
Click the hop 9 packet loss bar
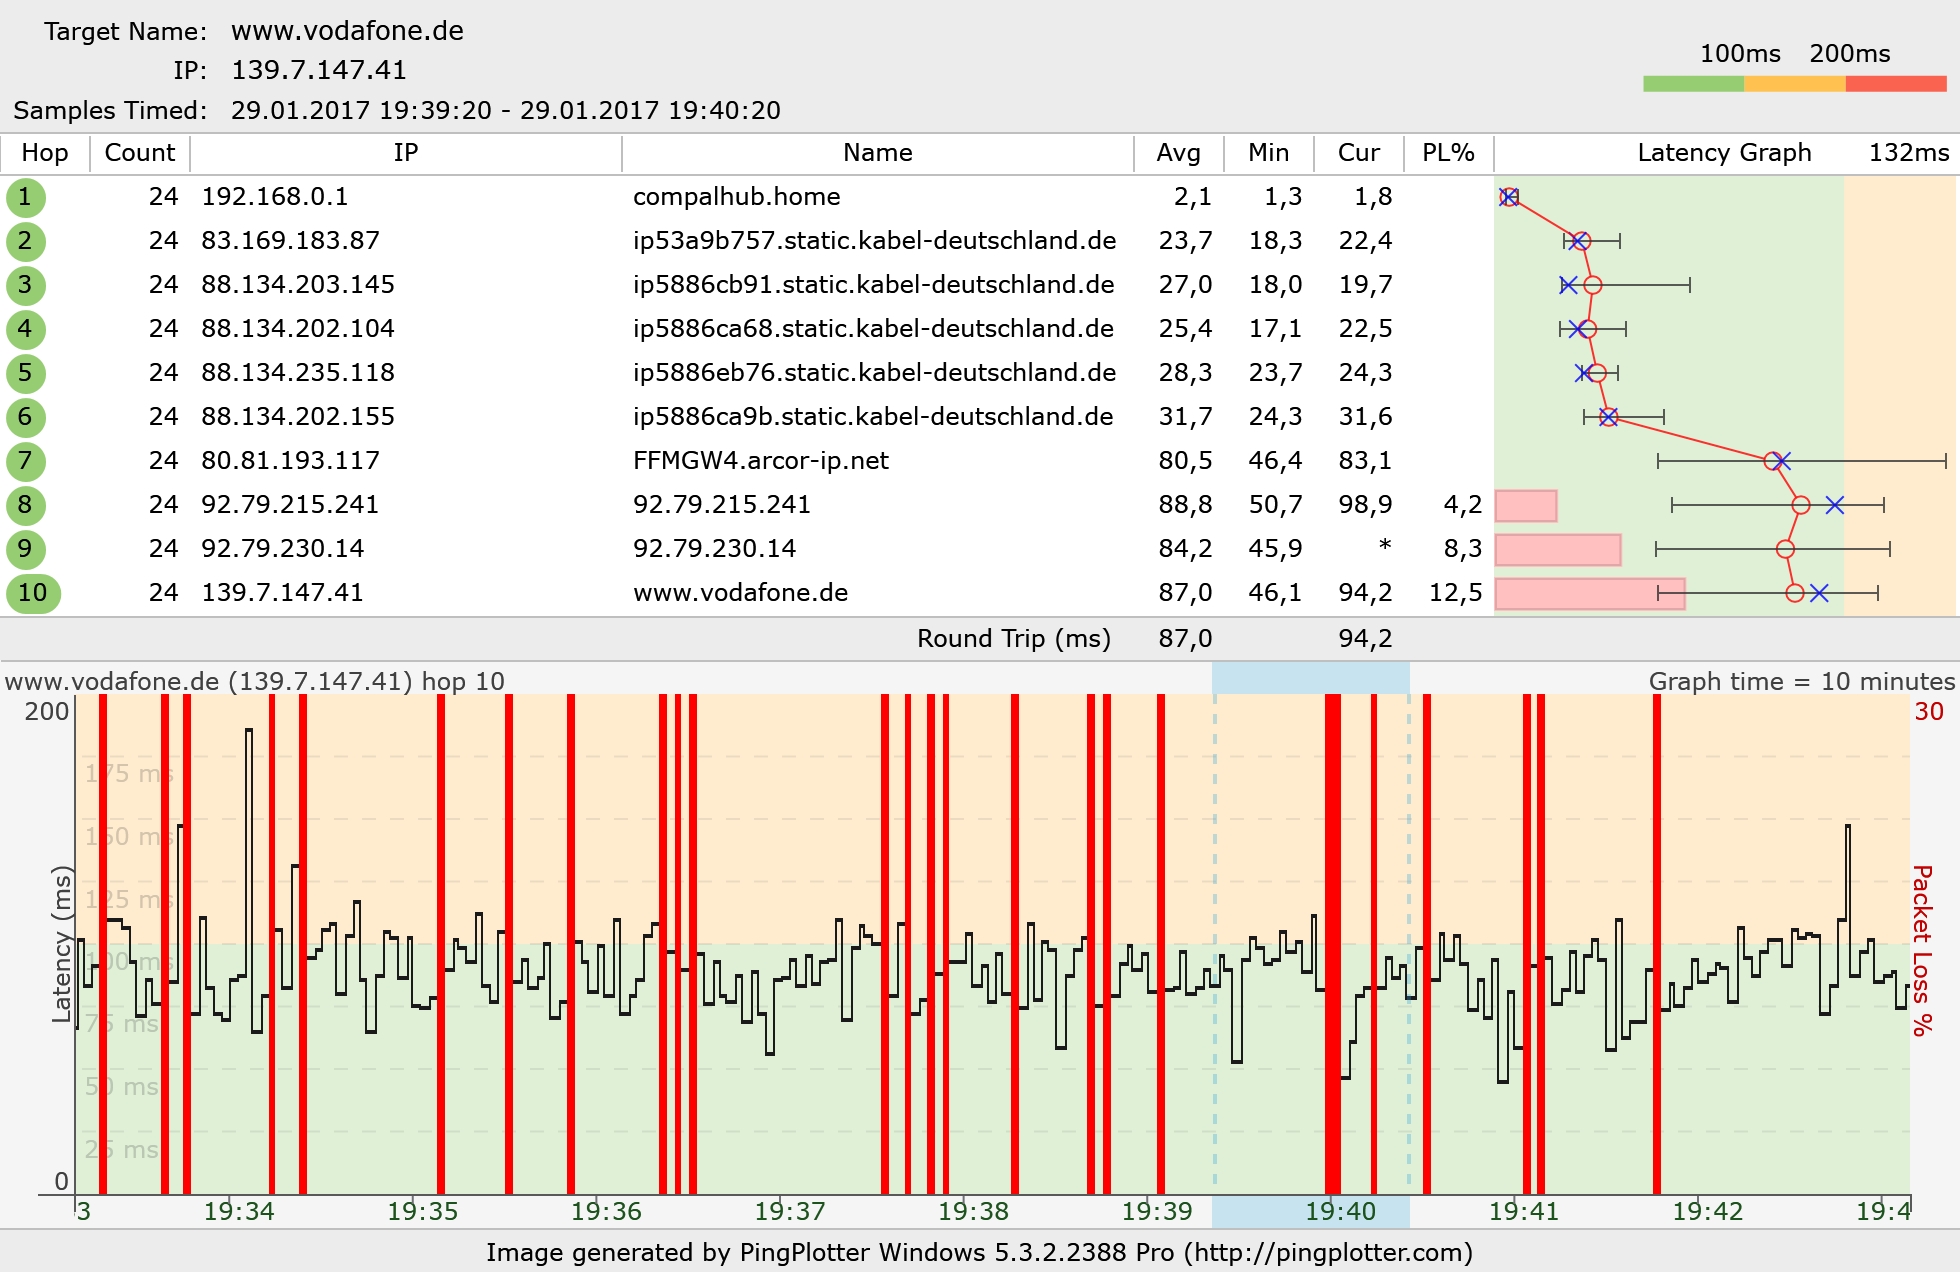1557,549
